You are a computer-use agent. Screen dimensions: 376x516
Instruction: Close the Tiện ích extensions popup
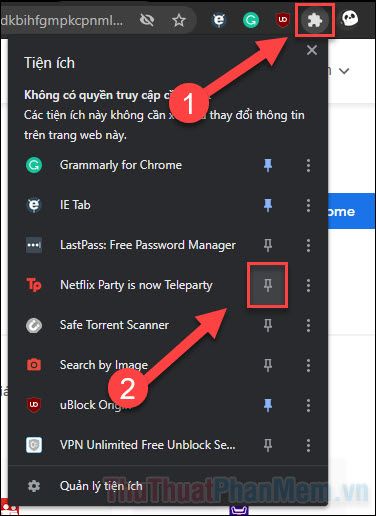tap(312, 50)
